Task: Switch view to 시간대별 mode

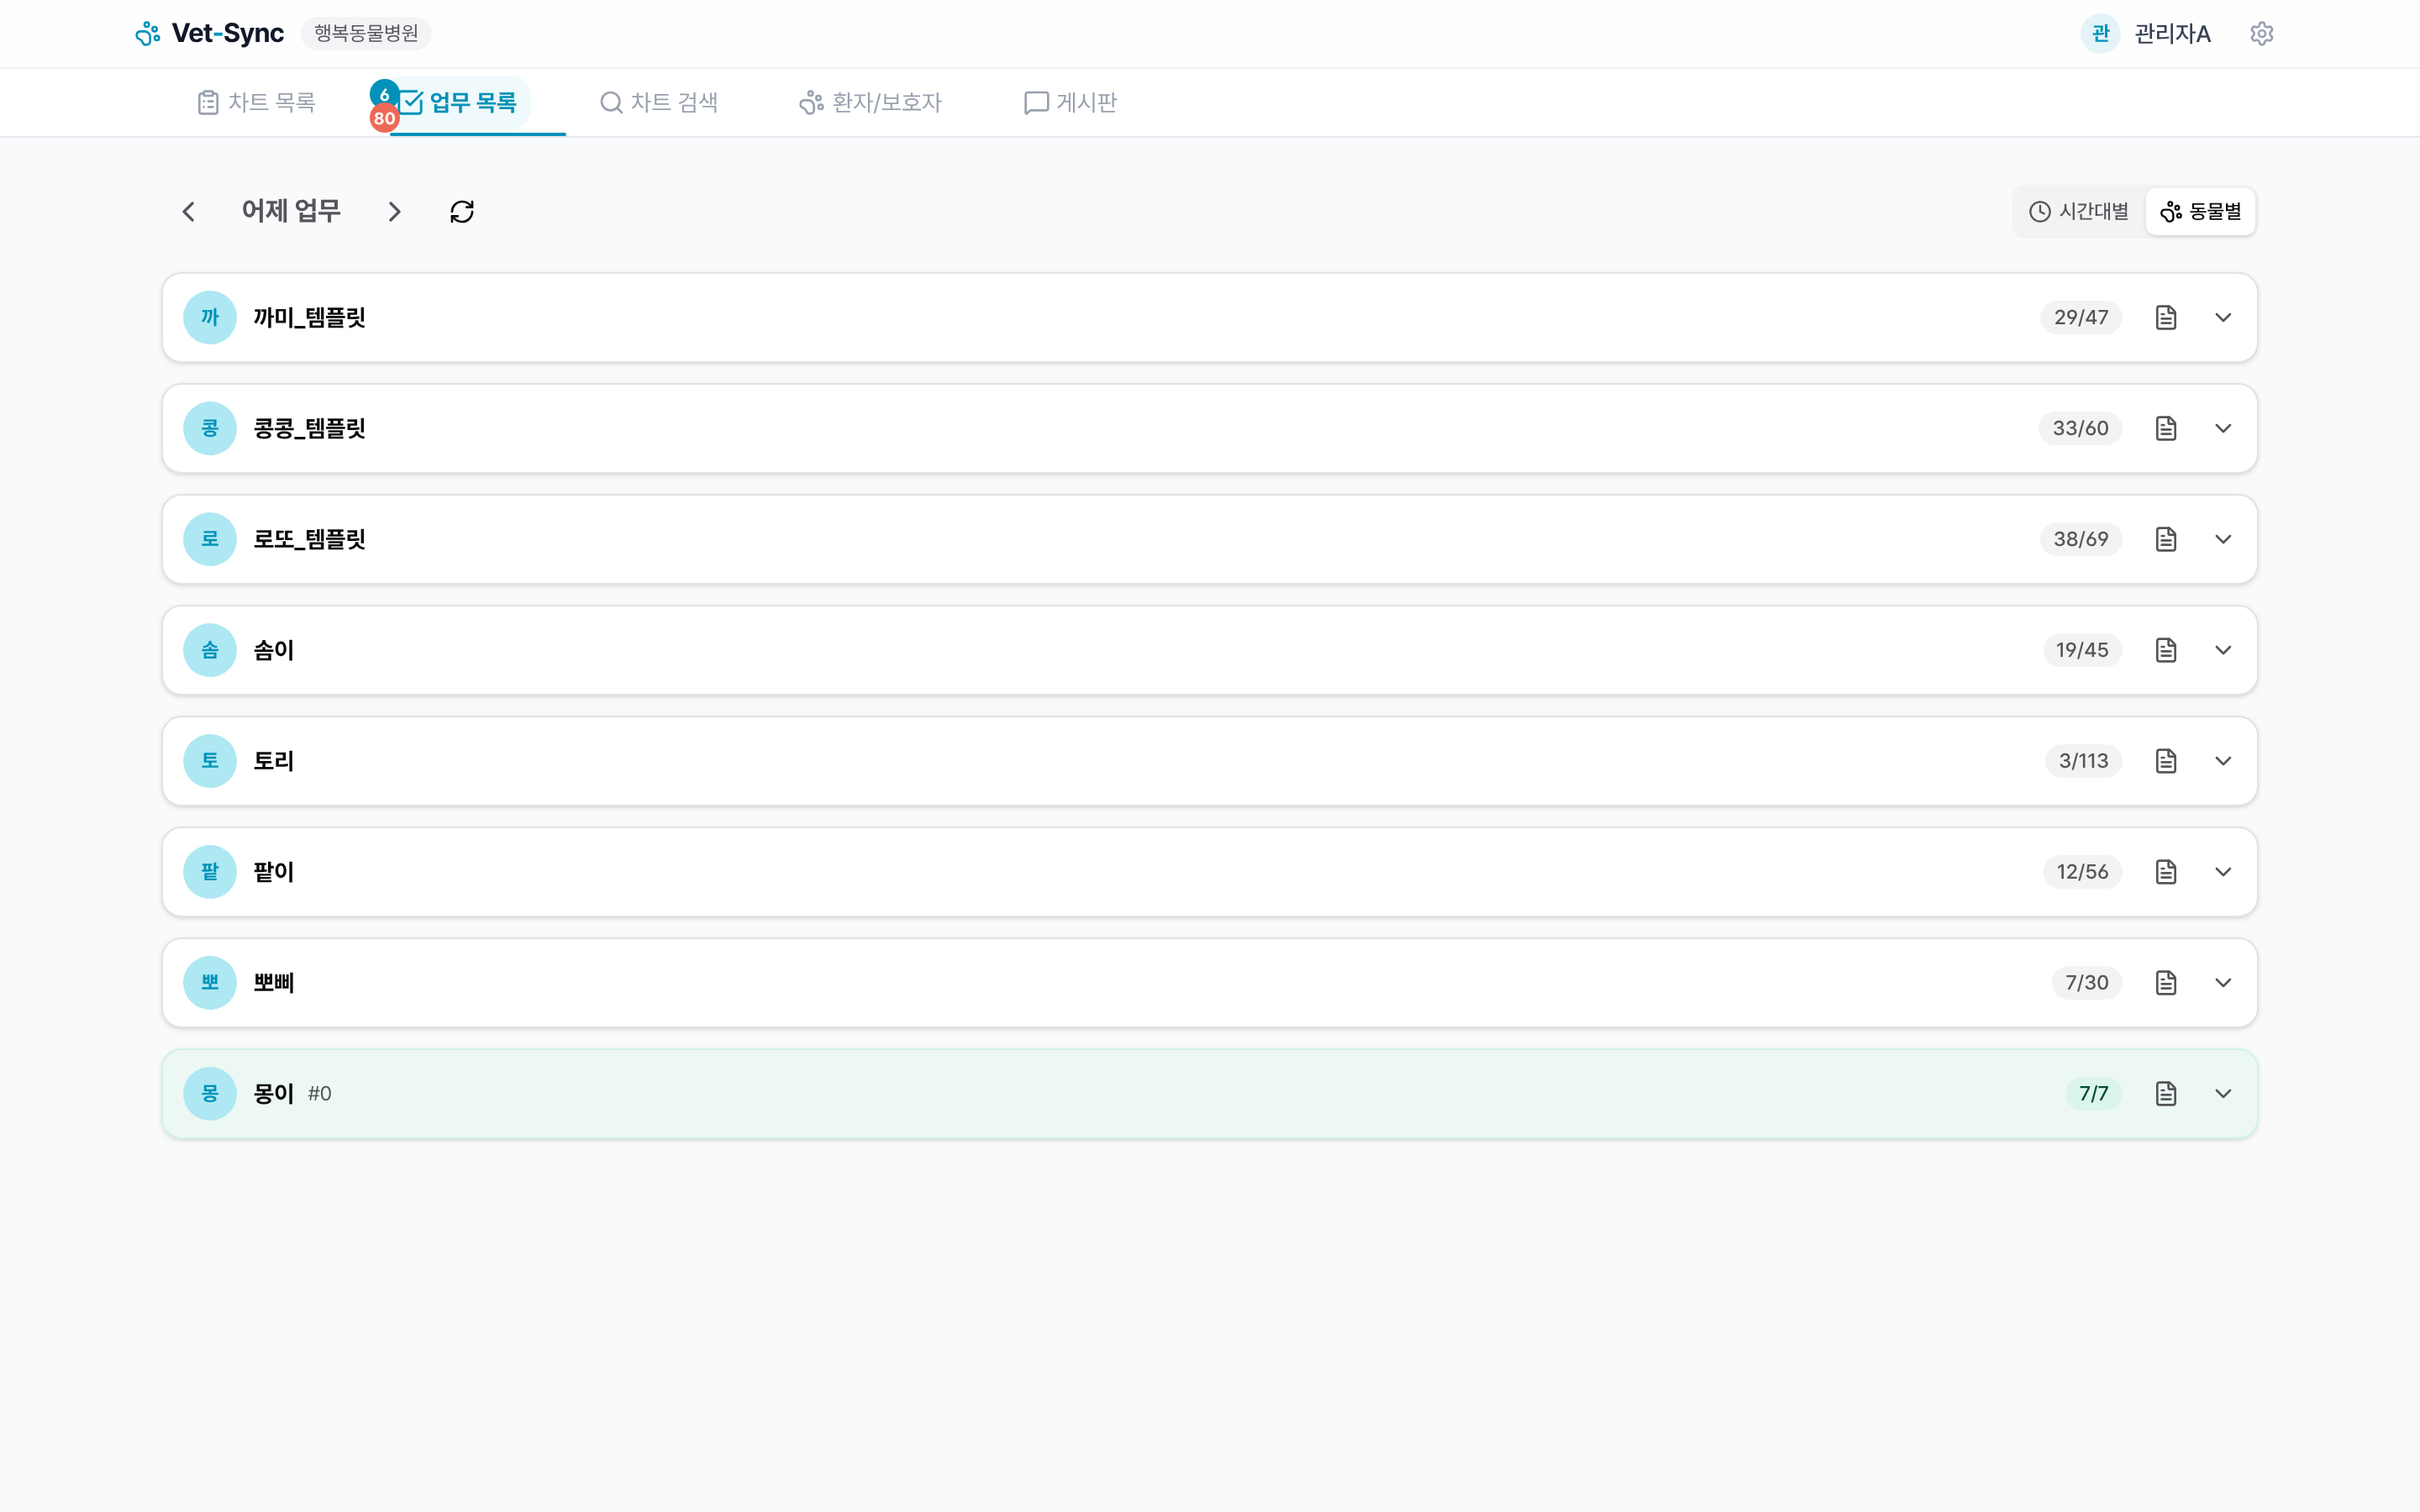Action: tap(2079, 212)
